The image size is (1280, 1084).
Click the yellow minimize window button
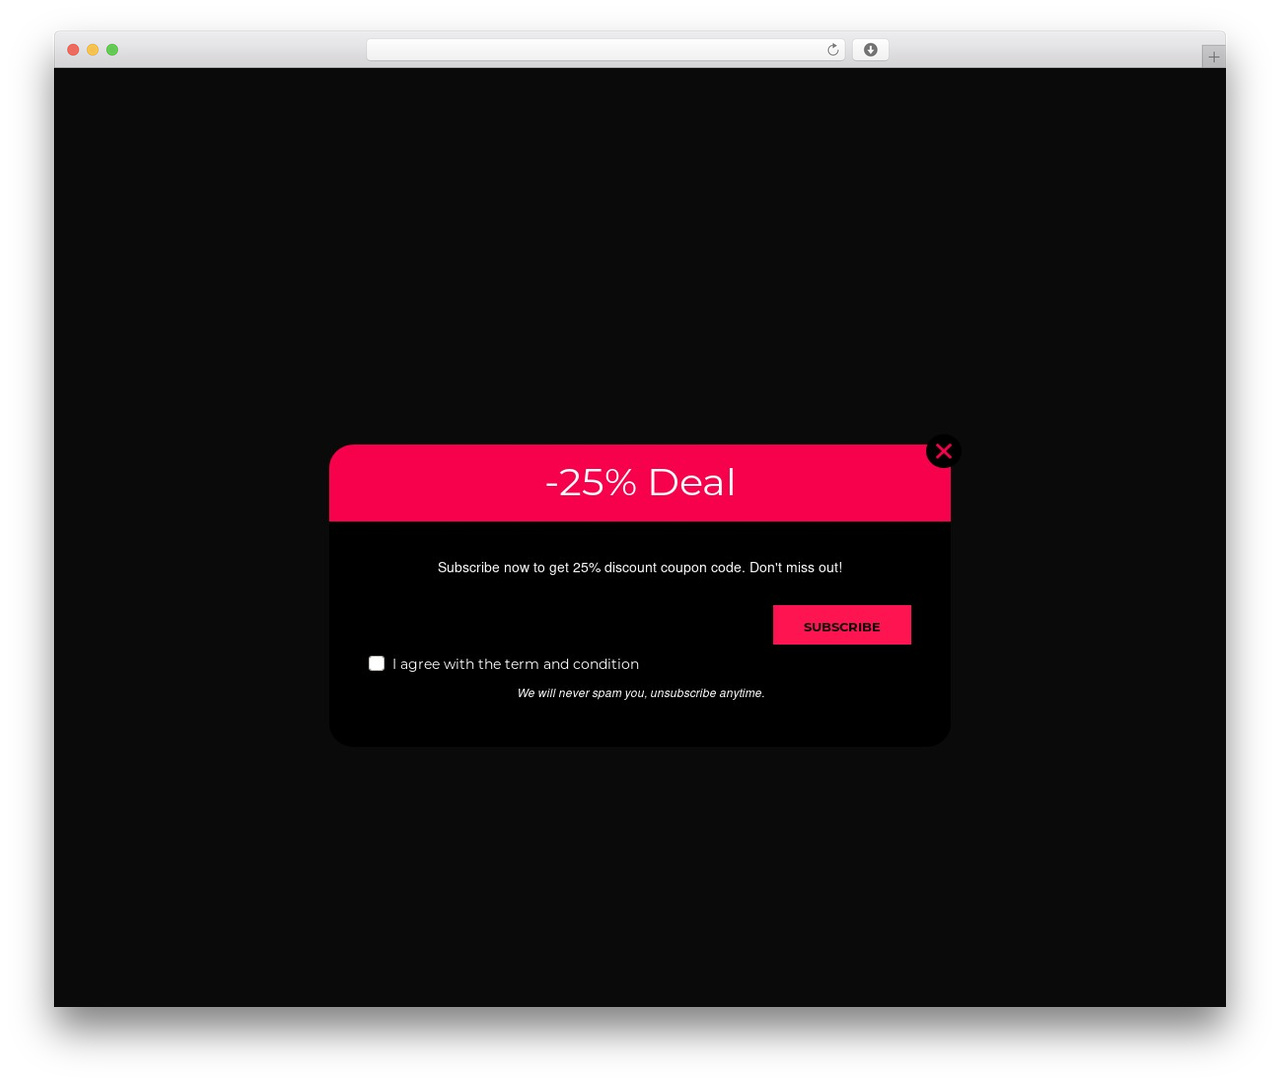[93, 50]
